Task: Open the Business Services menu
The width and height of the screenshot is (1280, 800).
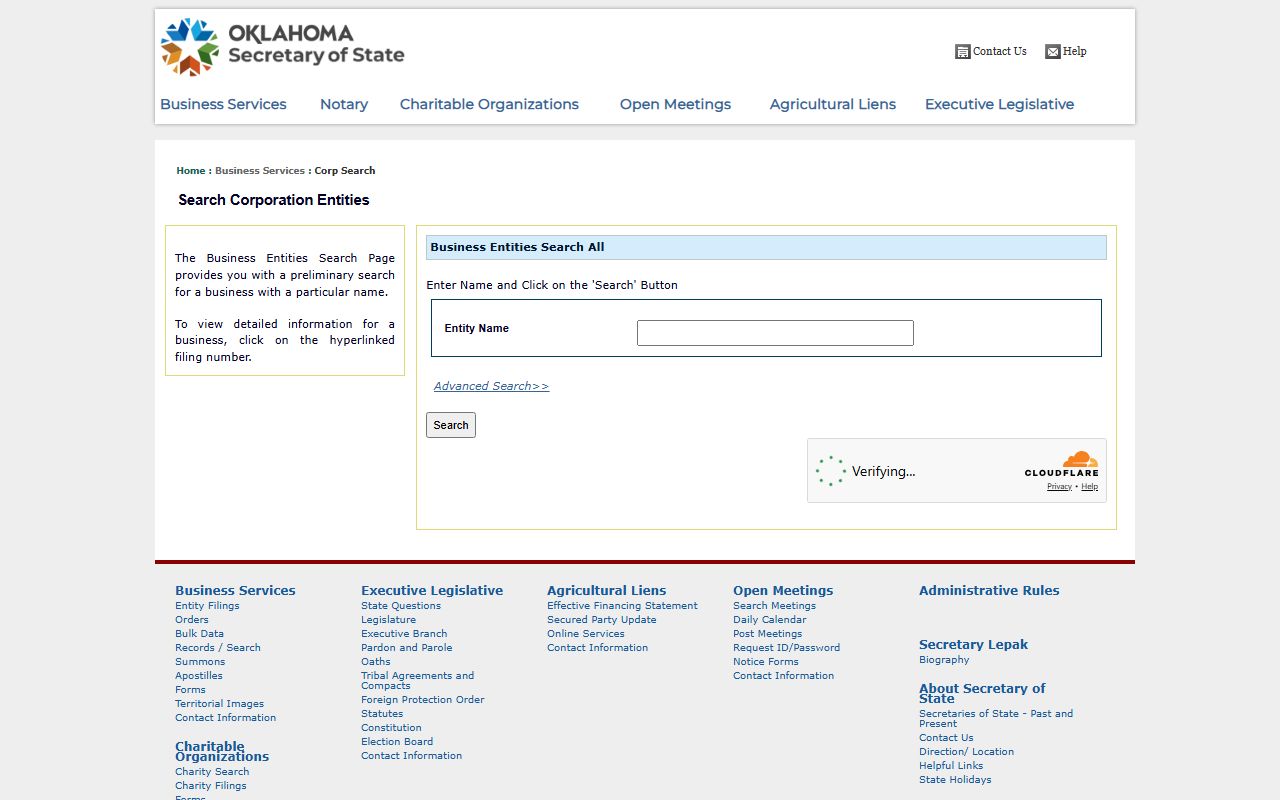Action: (223, 104)
